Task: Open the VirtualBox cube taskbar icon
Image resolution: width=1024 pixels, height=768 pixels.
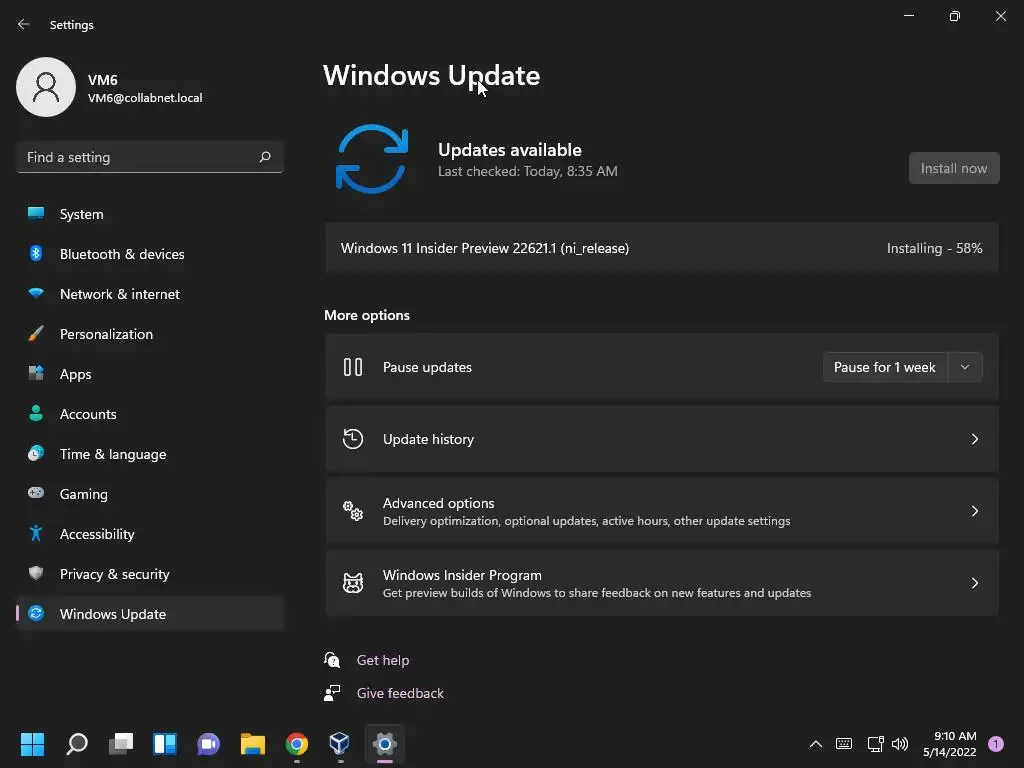Action: [x=340, y=744]
